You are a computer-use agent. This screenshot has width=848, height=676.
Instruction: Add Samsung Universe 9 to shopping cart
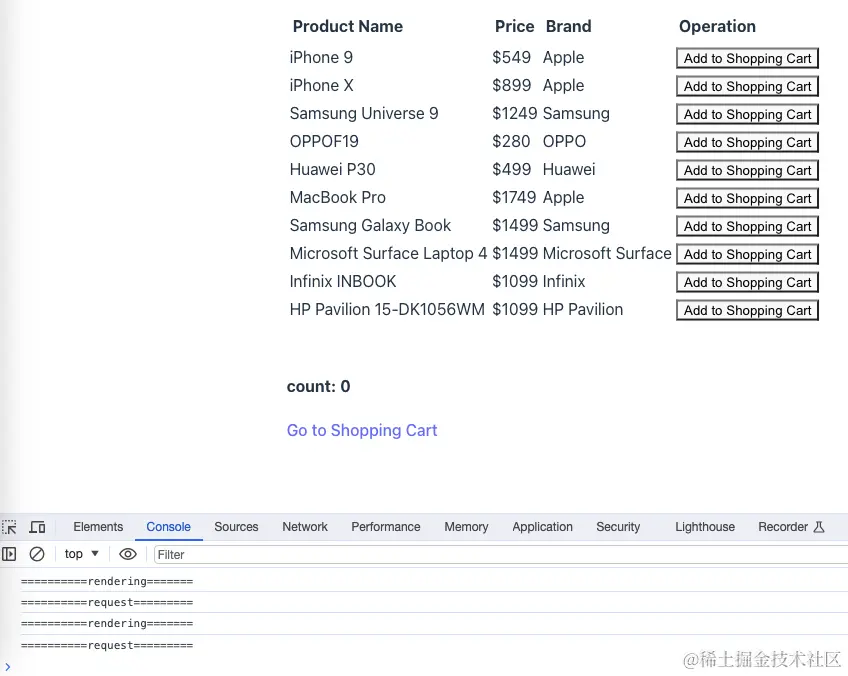[x=747, y=114]
